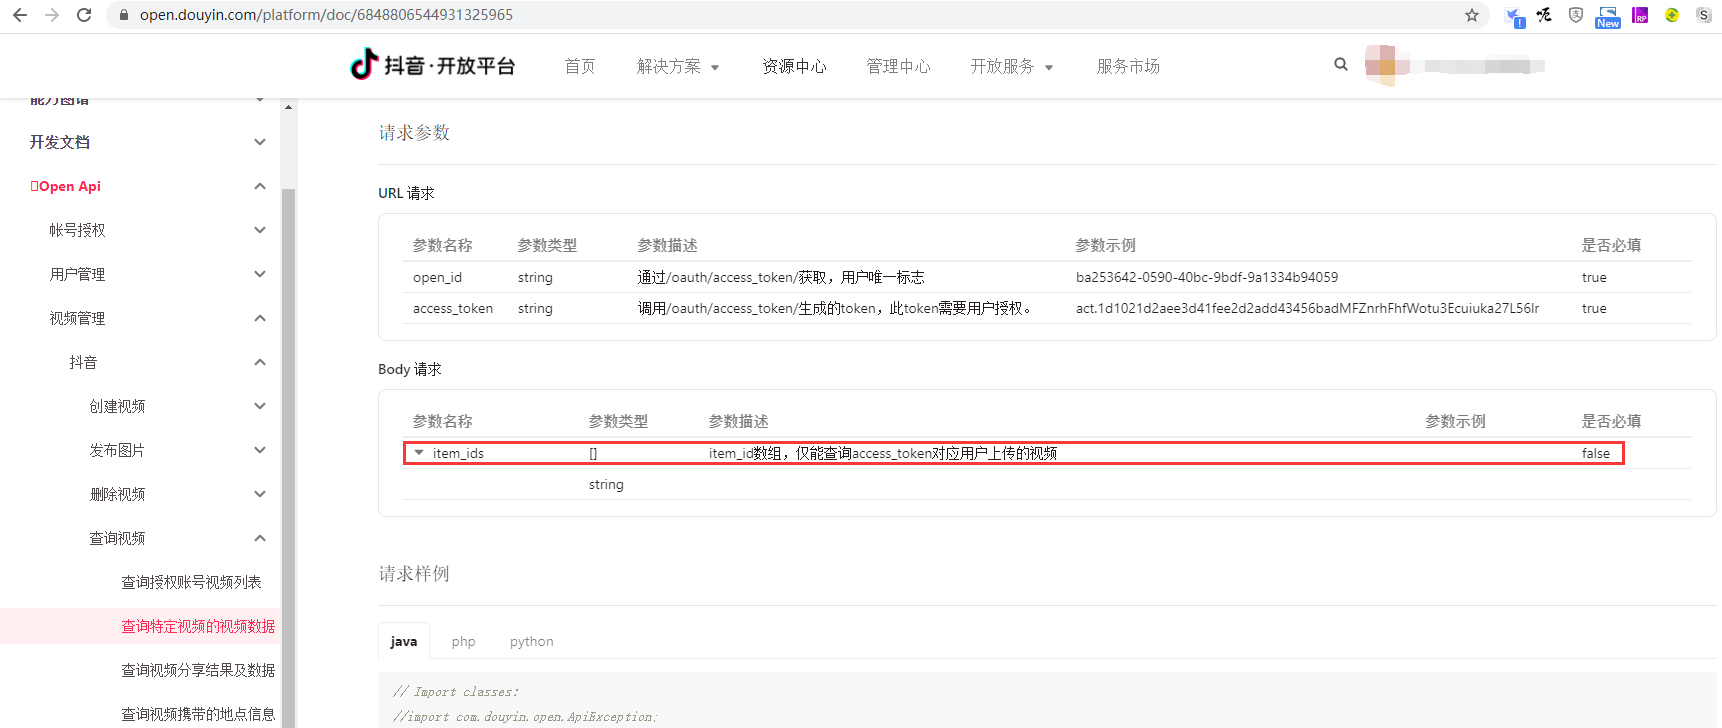The image size is (1722, 728).
Task: Click the Douyin open platform logo
Action: point(432,65)
